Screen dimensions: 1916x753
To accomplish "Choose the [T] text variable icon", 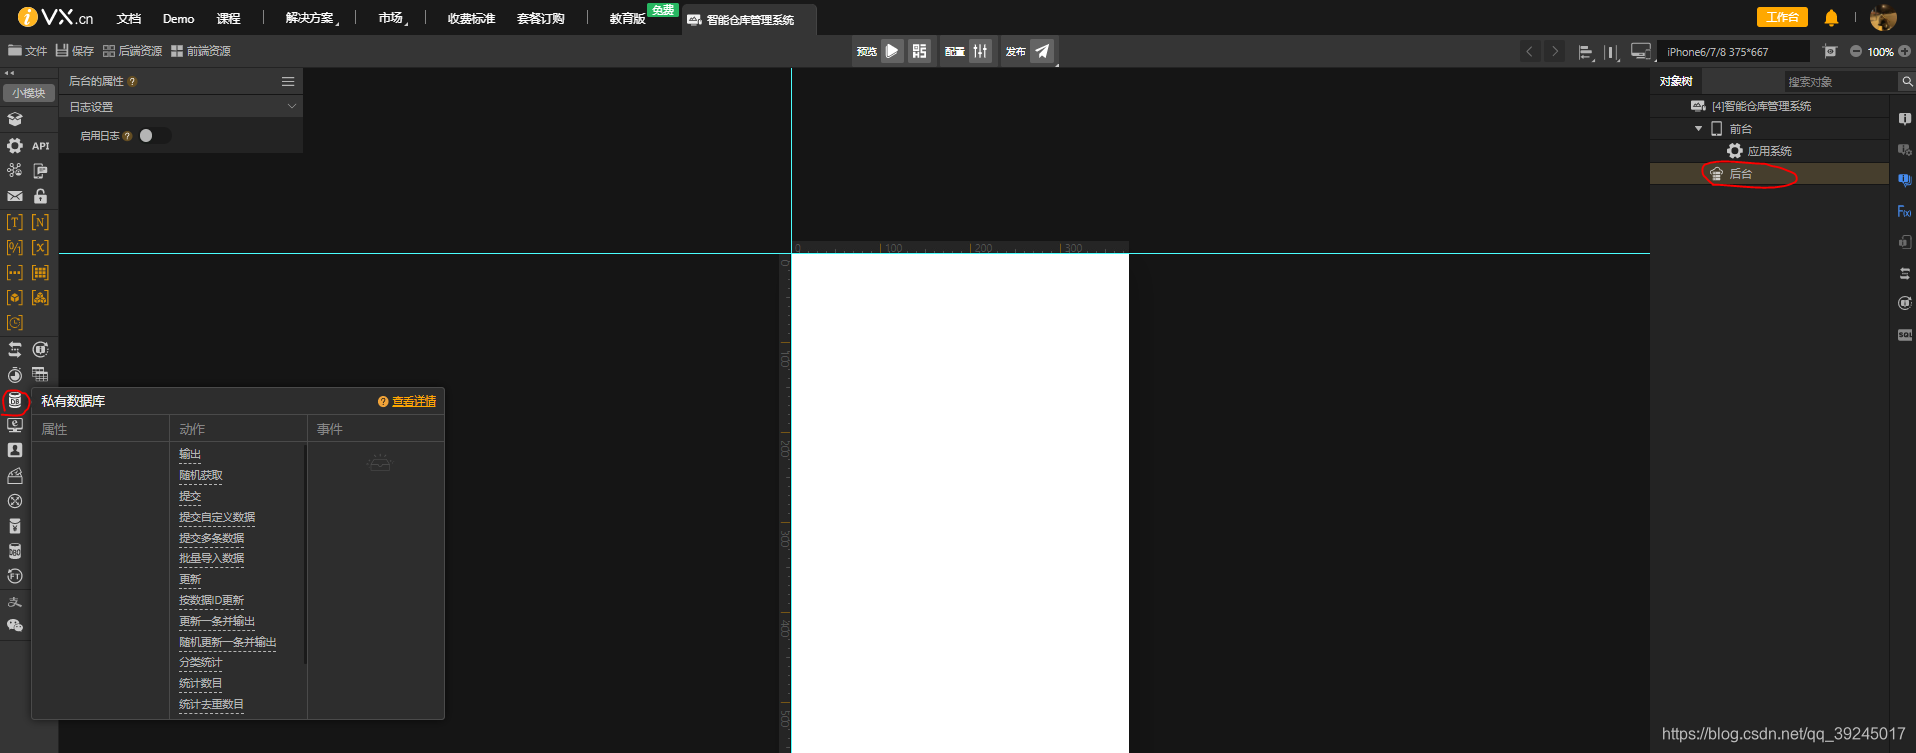I will click(15, 222).
